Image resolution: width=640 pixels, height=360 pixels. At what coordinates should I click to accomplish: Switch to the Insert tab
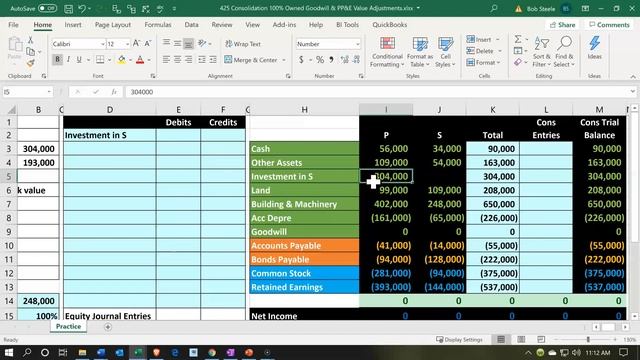pyautogui.click(x=73, y=25)
